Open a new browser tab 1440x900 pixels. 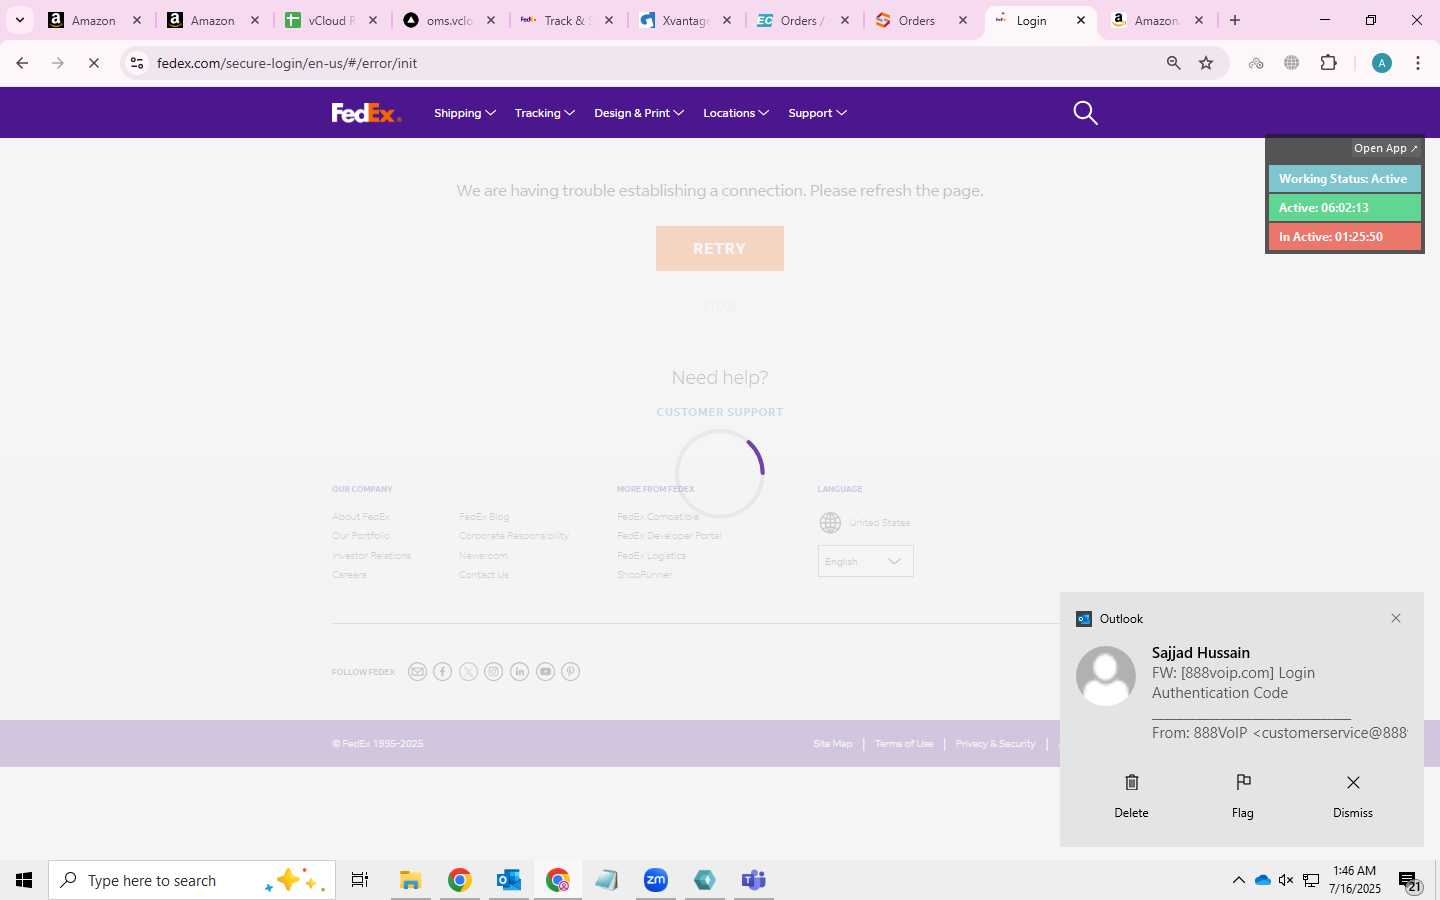point(1235,20)
